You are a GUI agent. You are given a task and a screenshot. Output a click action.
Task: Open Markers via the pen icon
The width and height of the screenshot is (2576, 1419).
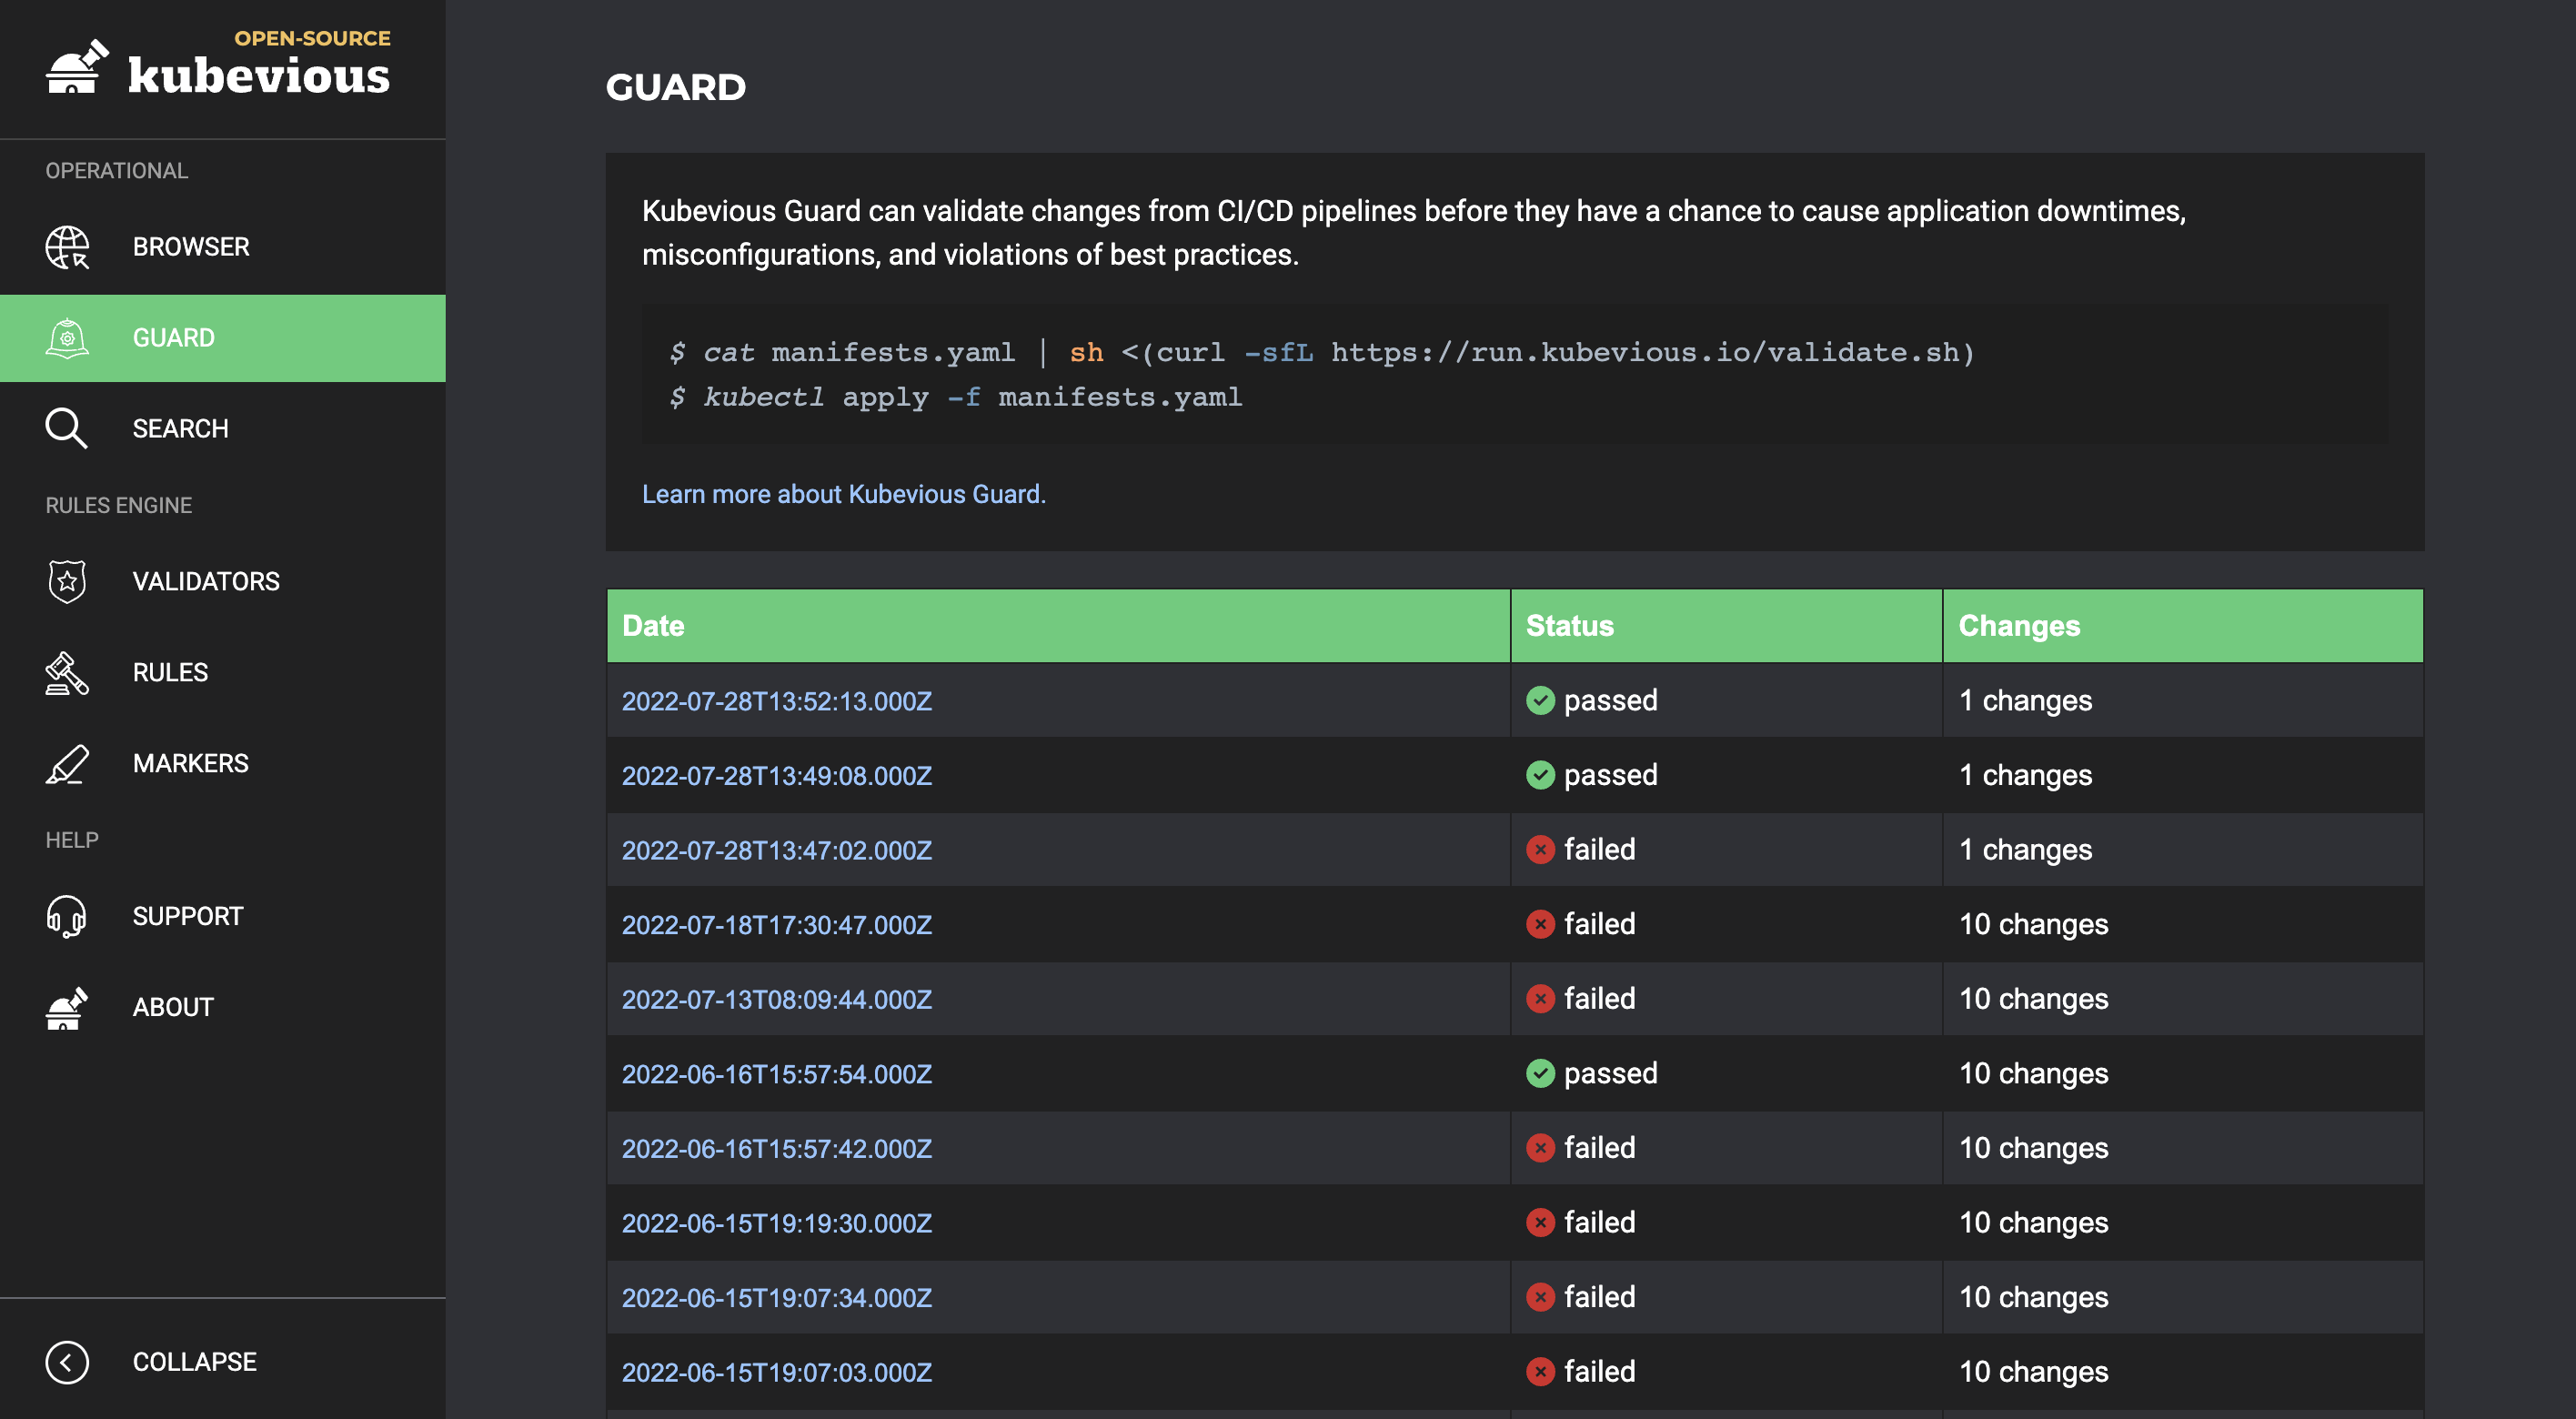coord(67,763)
